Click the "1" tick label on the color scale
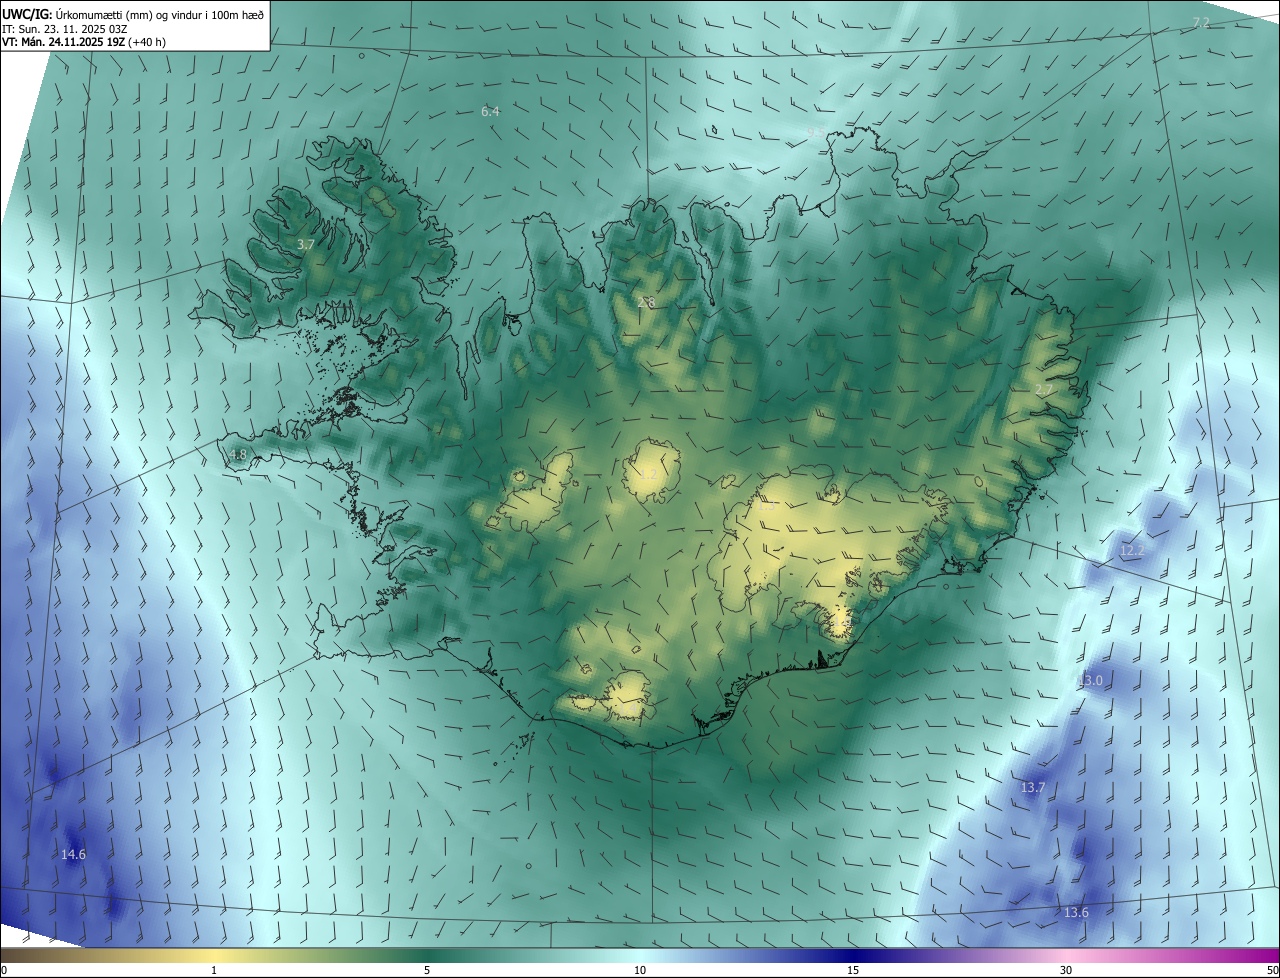 [214, 970]
